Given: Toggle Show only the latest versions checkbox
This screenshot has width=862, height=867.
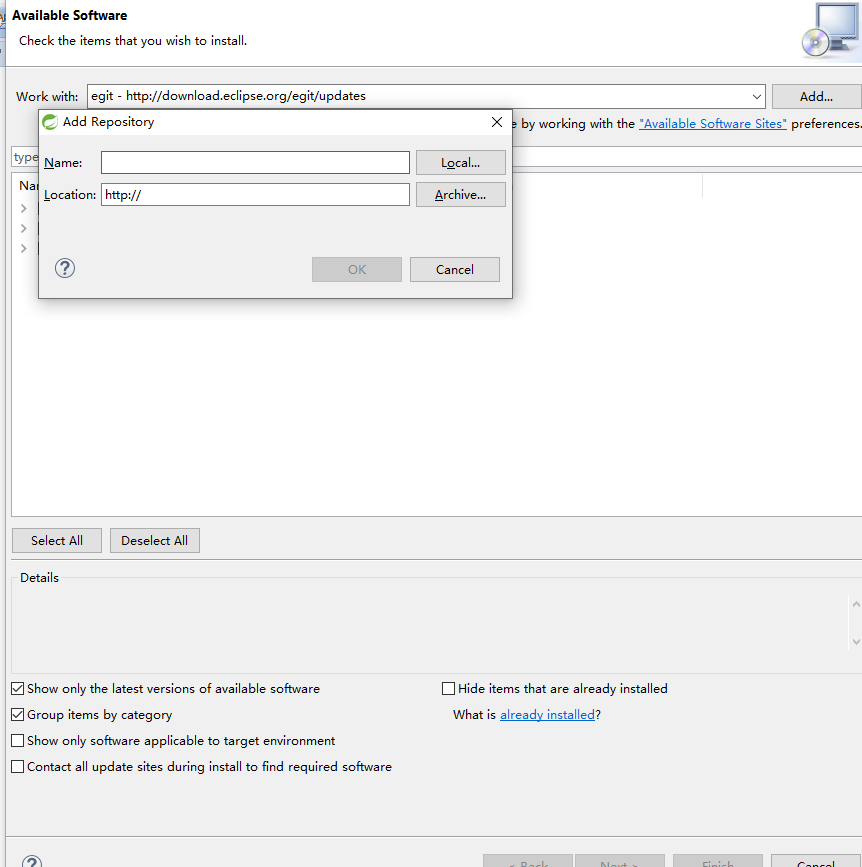Looking at the screenshot, I should coord(18,688).
